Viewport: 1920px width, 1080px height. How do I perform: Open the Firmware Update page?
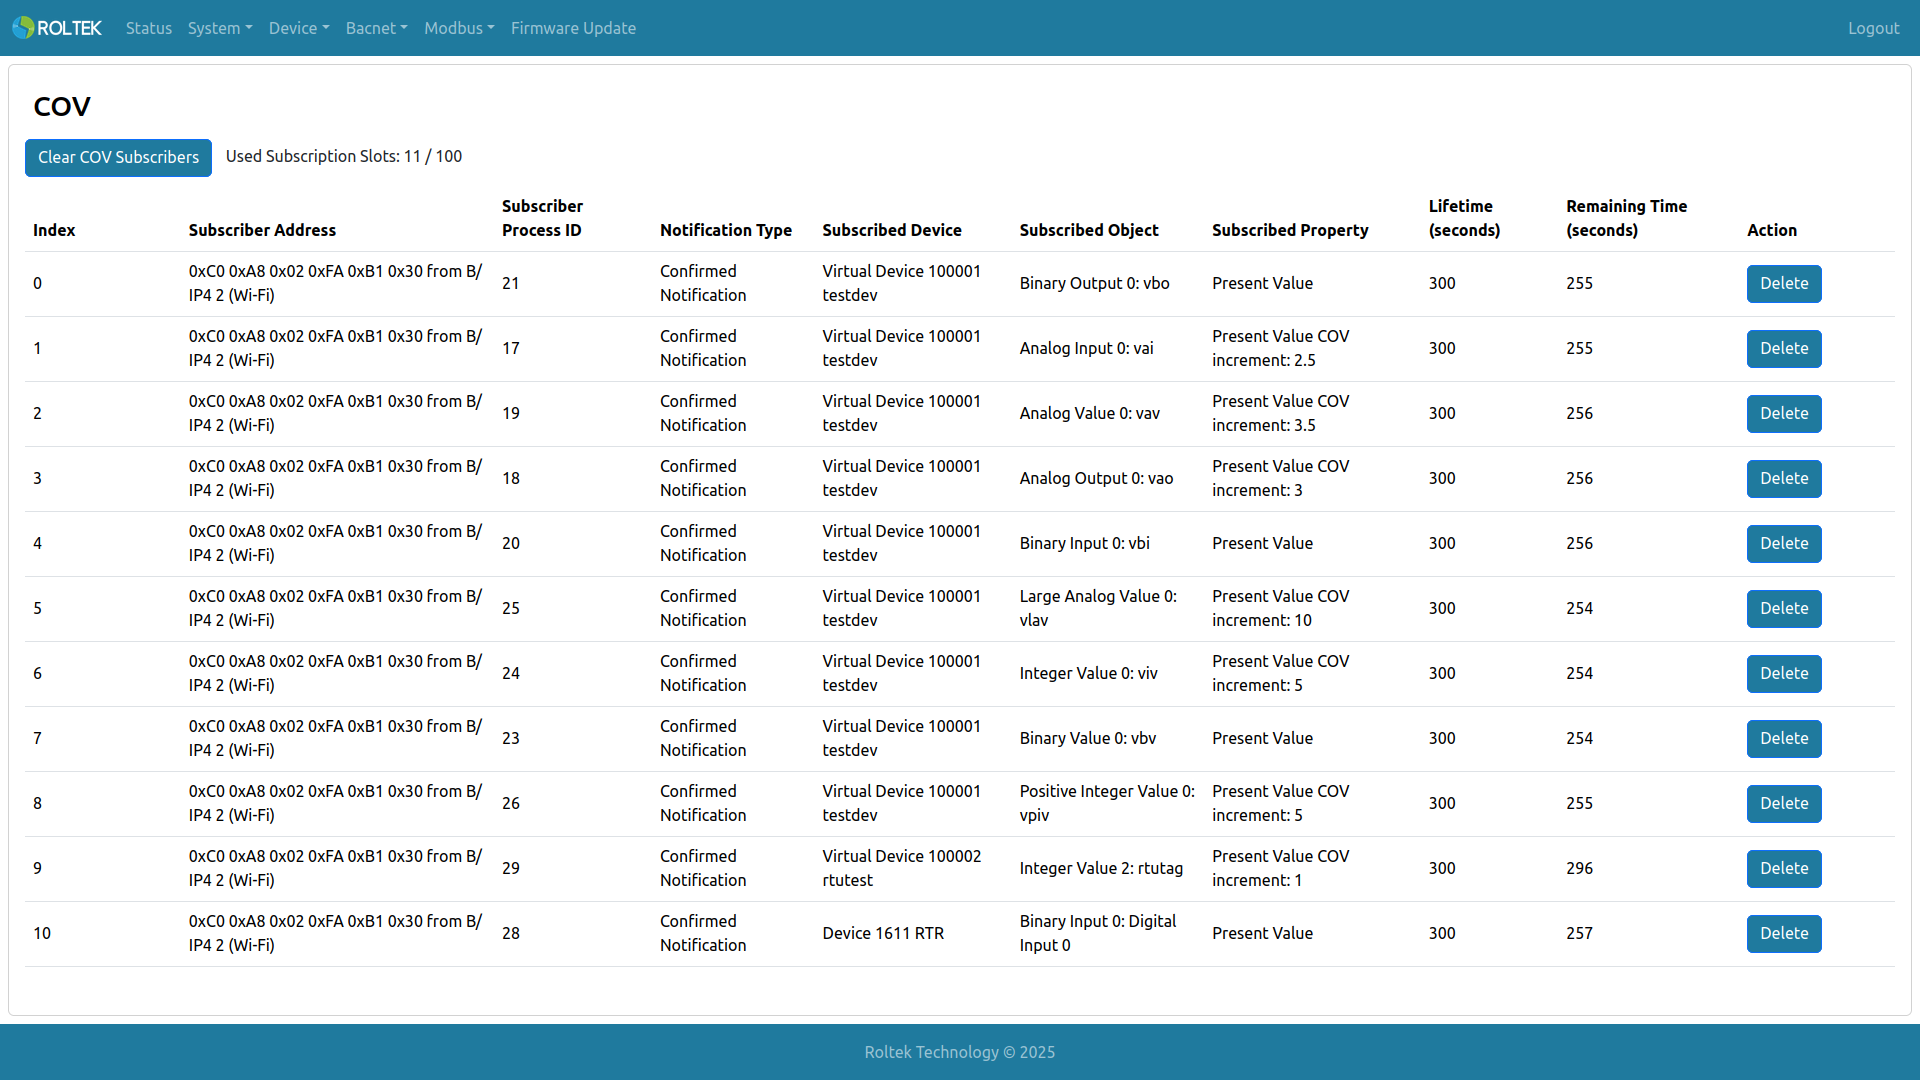point(573,28)
